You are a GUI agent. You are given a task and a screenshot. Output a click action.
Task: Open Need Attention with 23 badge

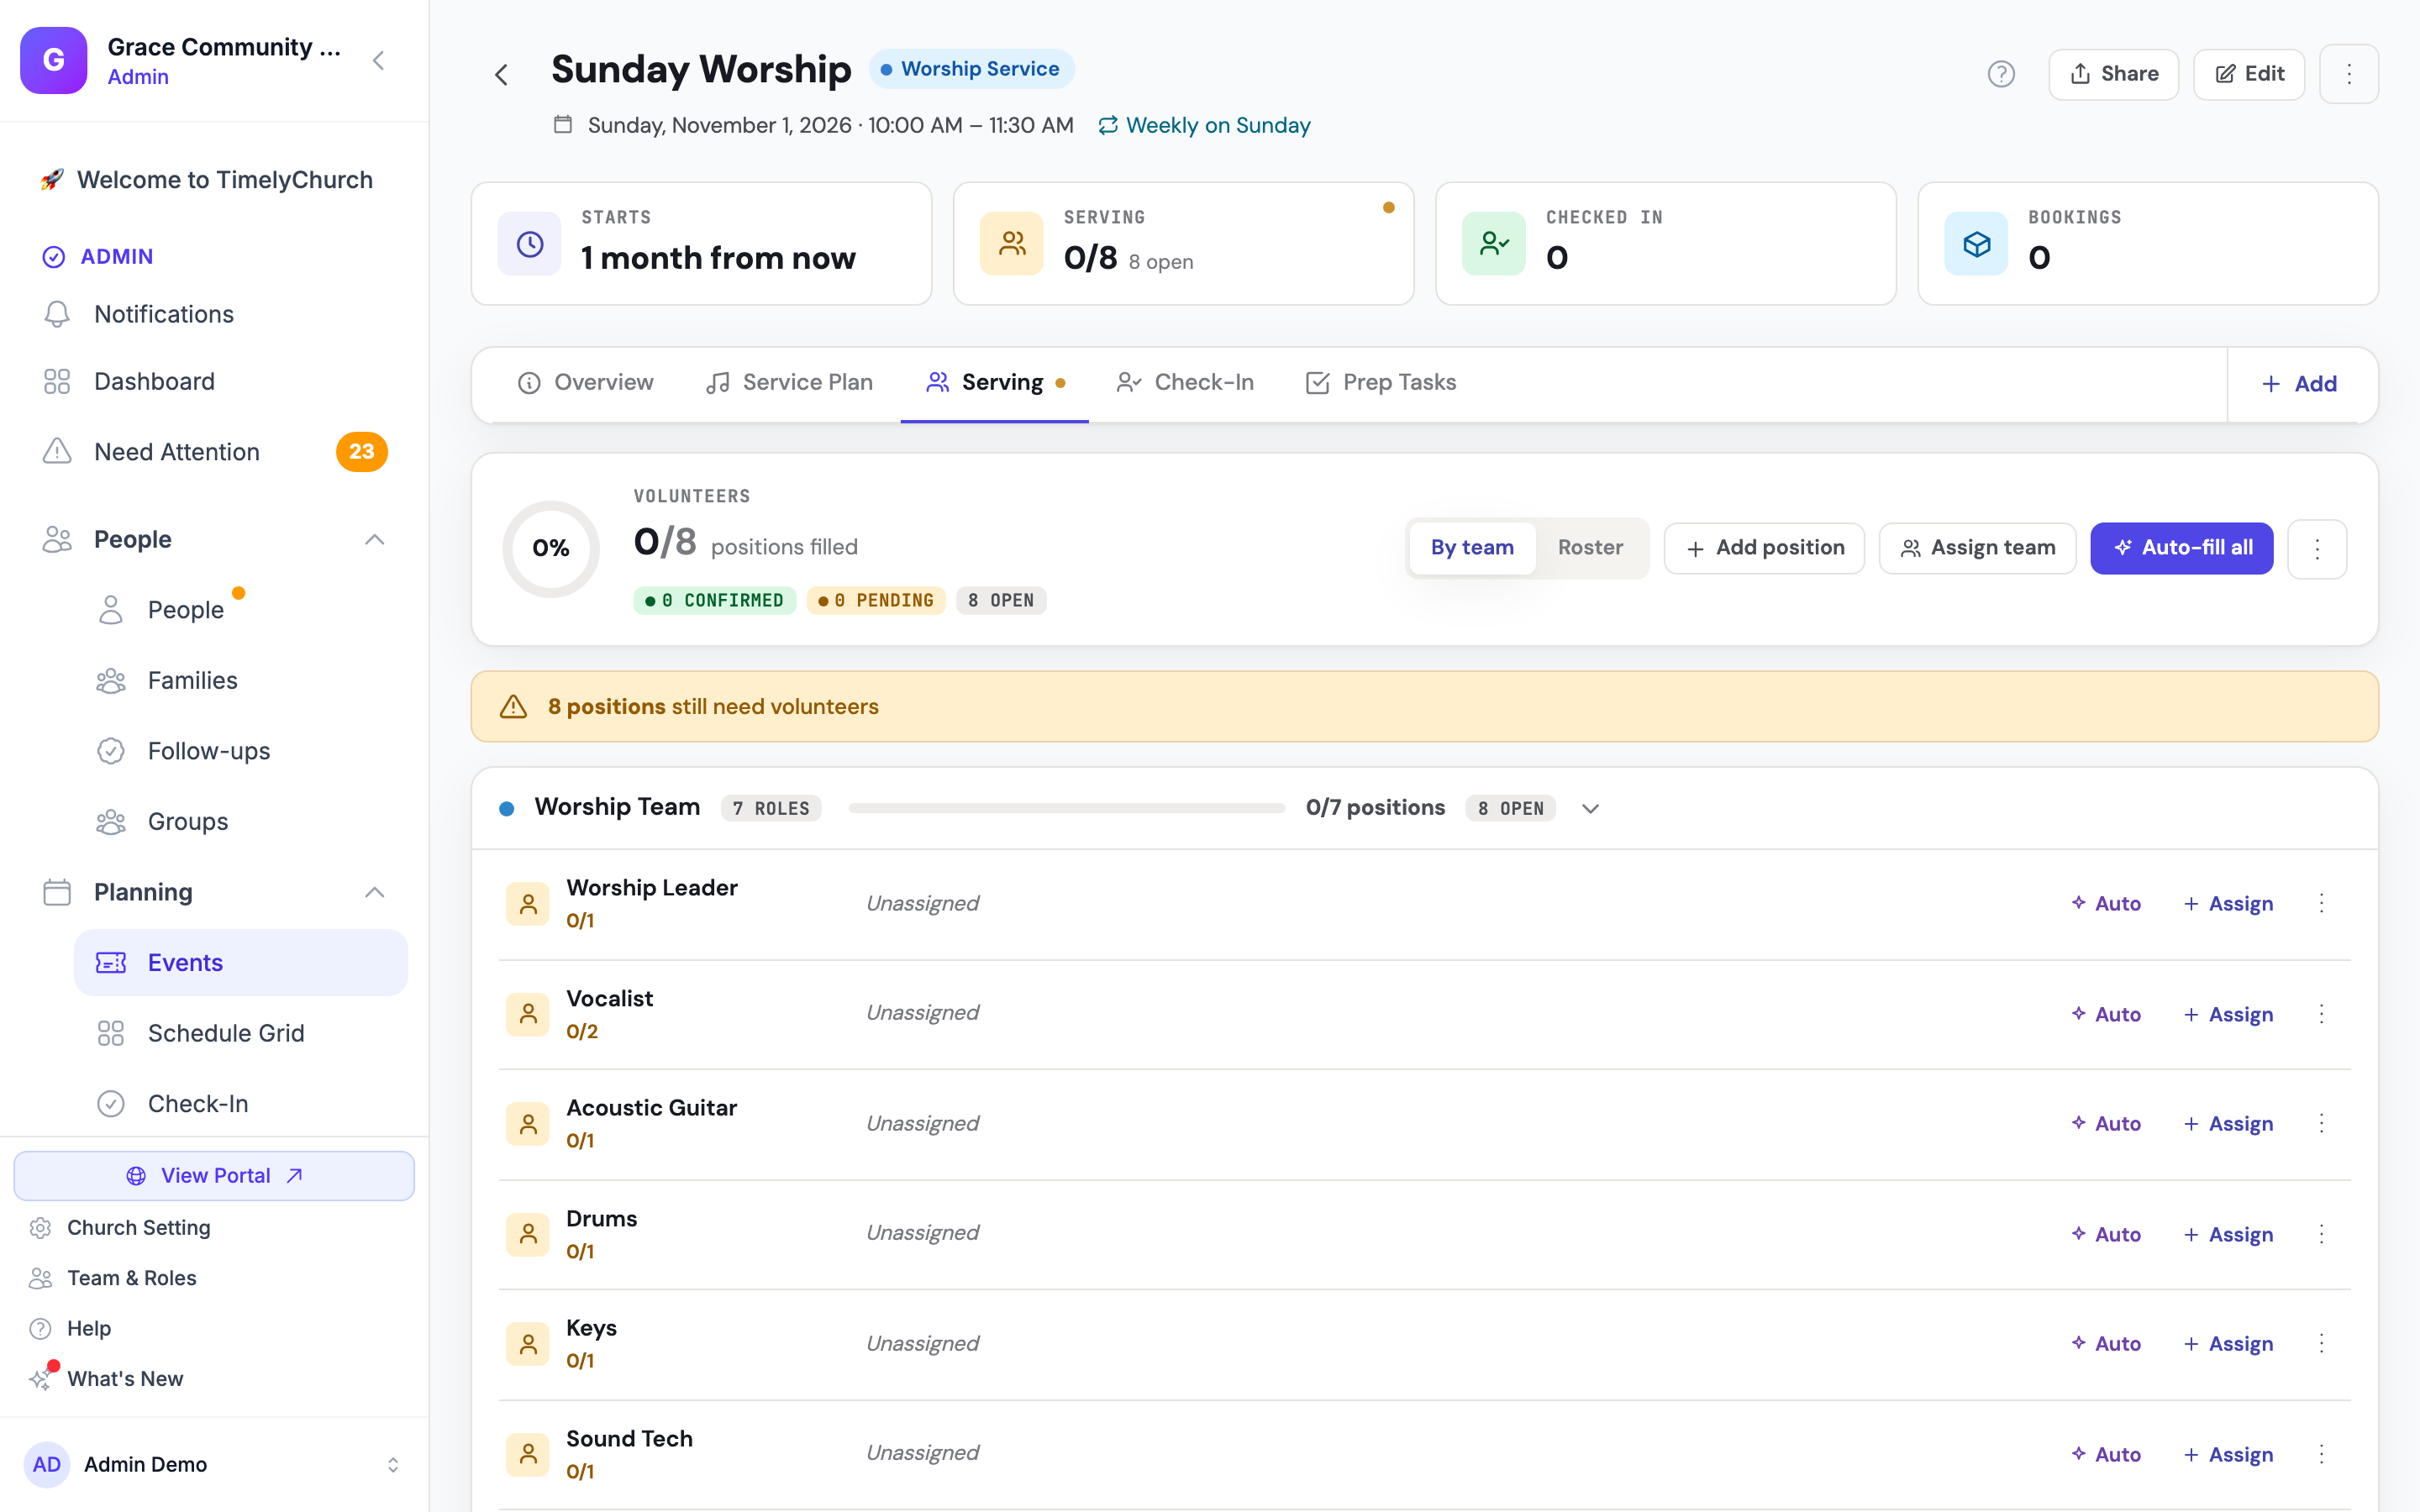pos(214,452)
